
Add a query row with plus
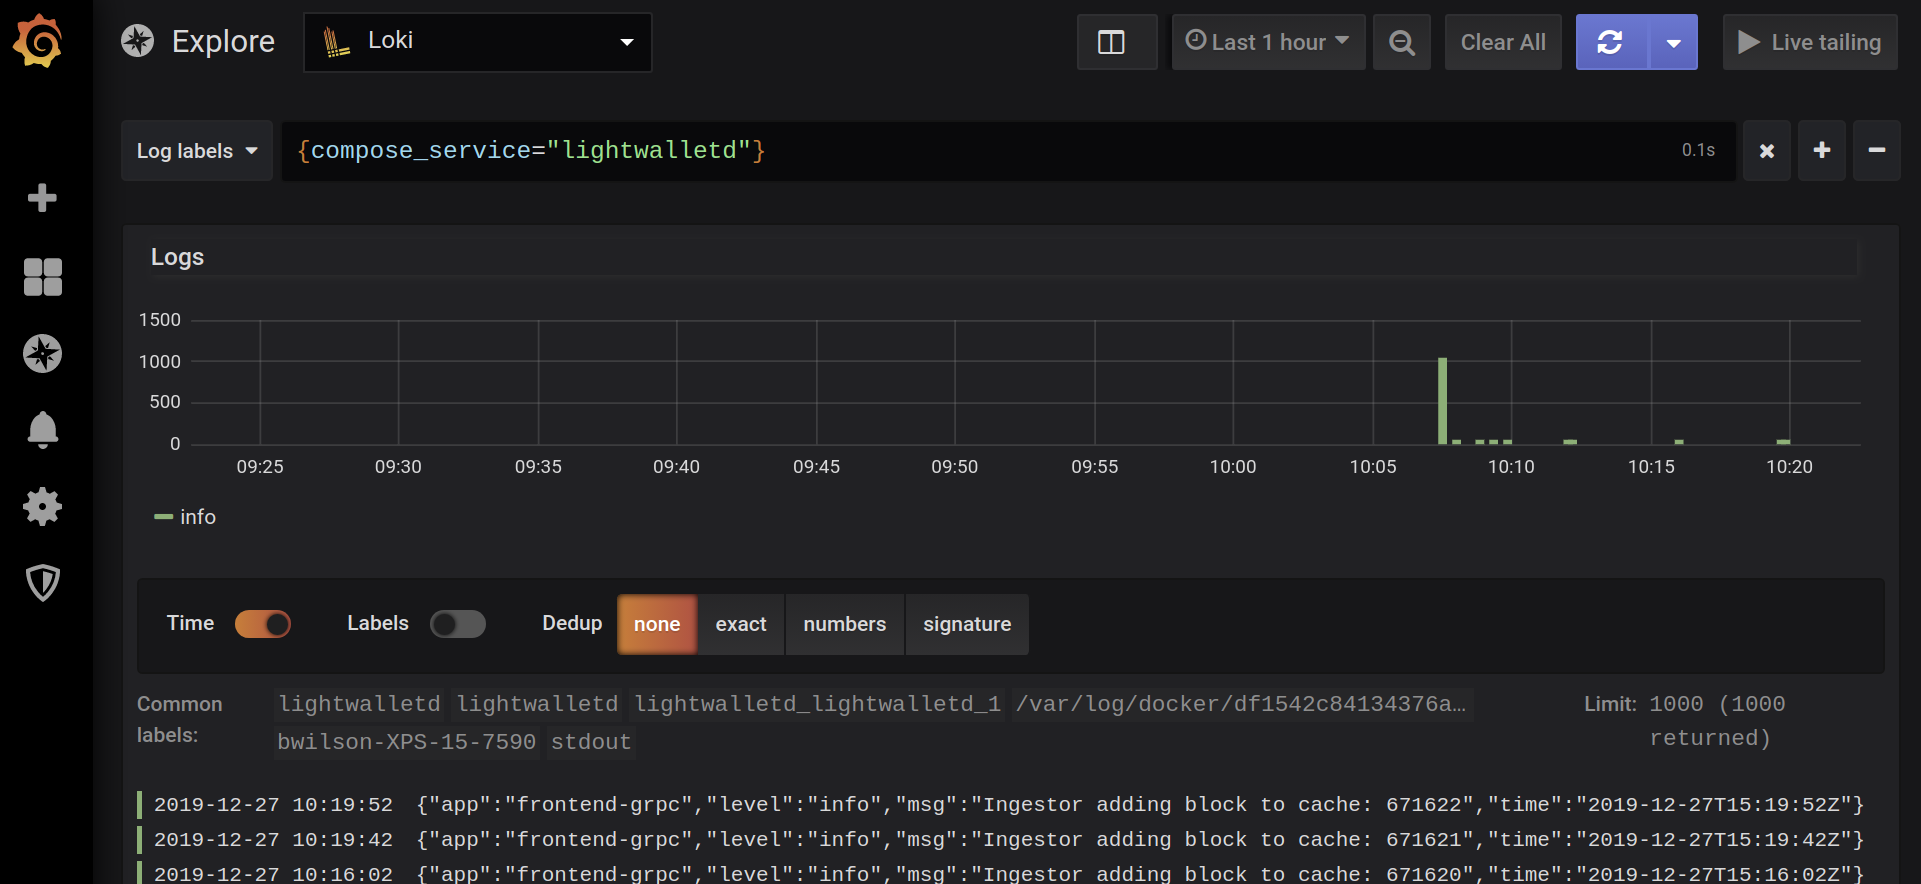click(1822, 151)
